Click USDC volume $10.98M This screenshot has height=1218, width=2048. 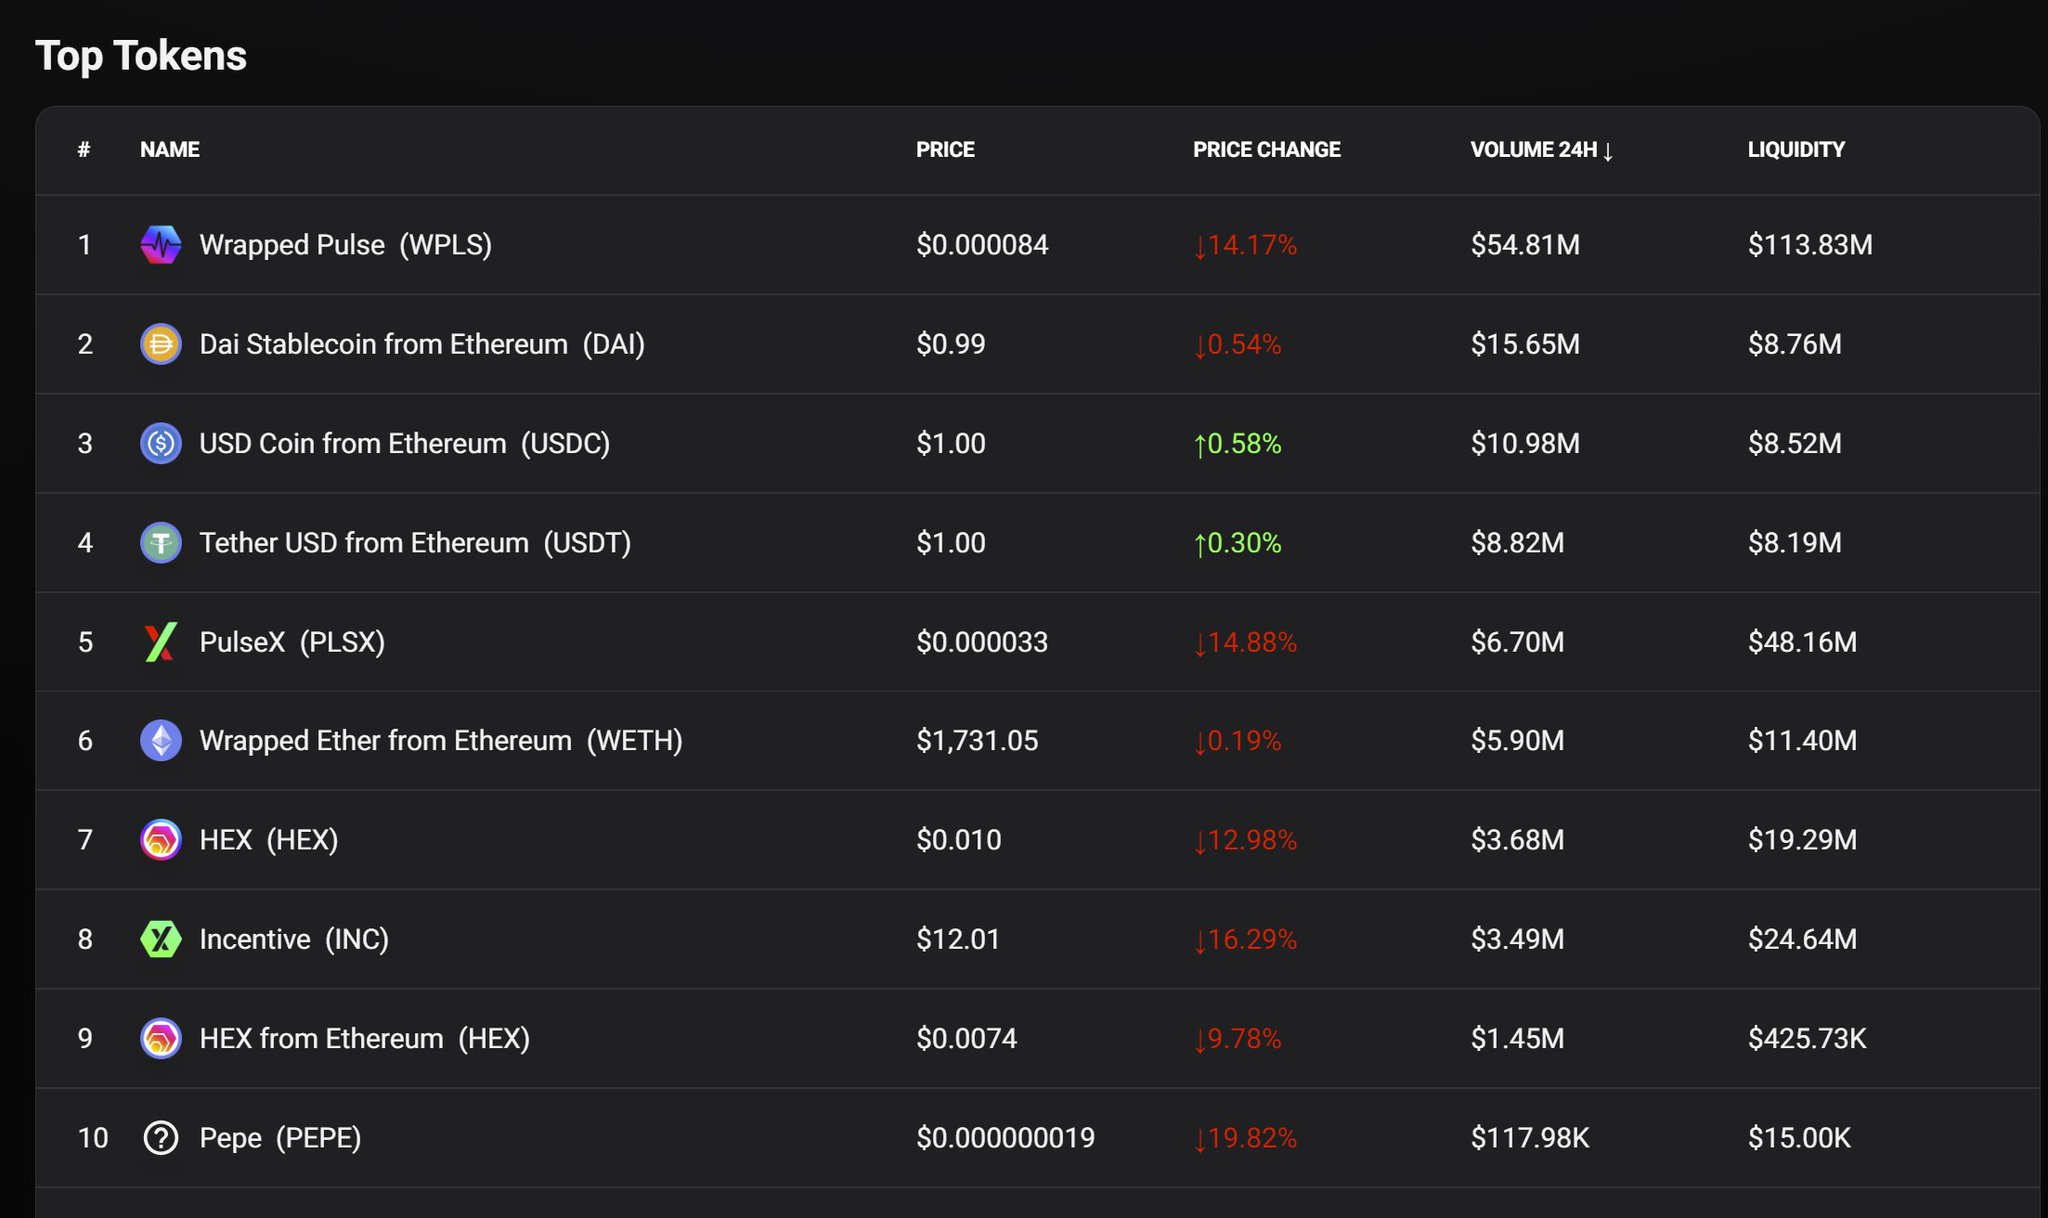point(1525,443)
